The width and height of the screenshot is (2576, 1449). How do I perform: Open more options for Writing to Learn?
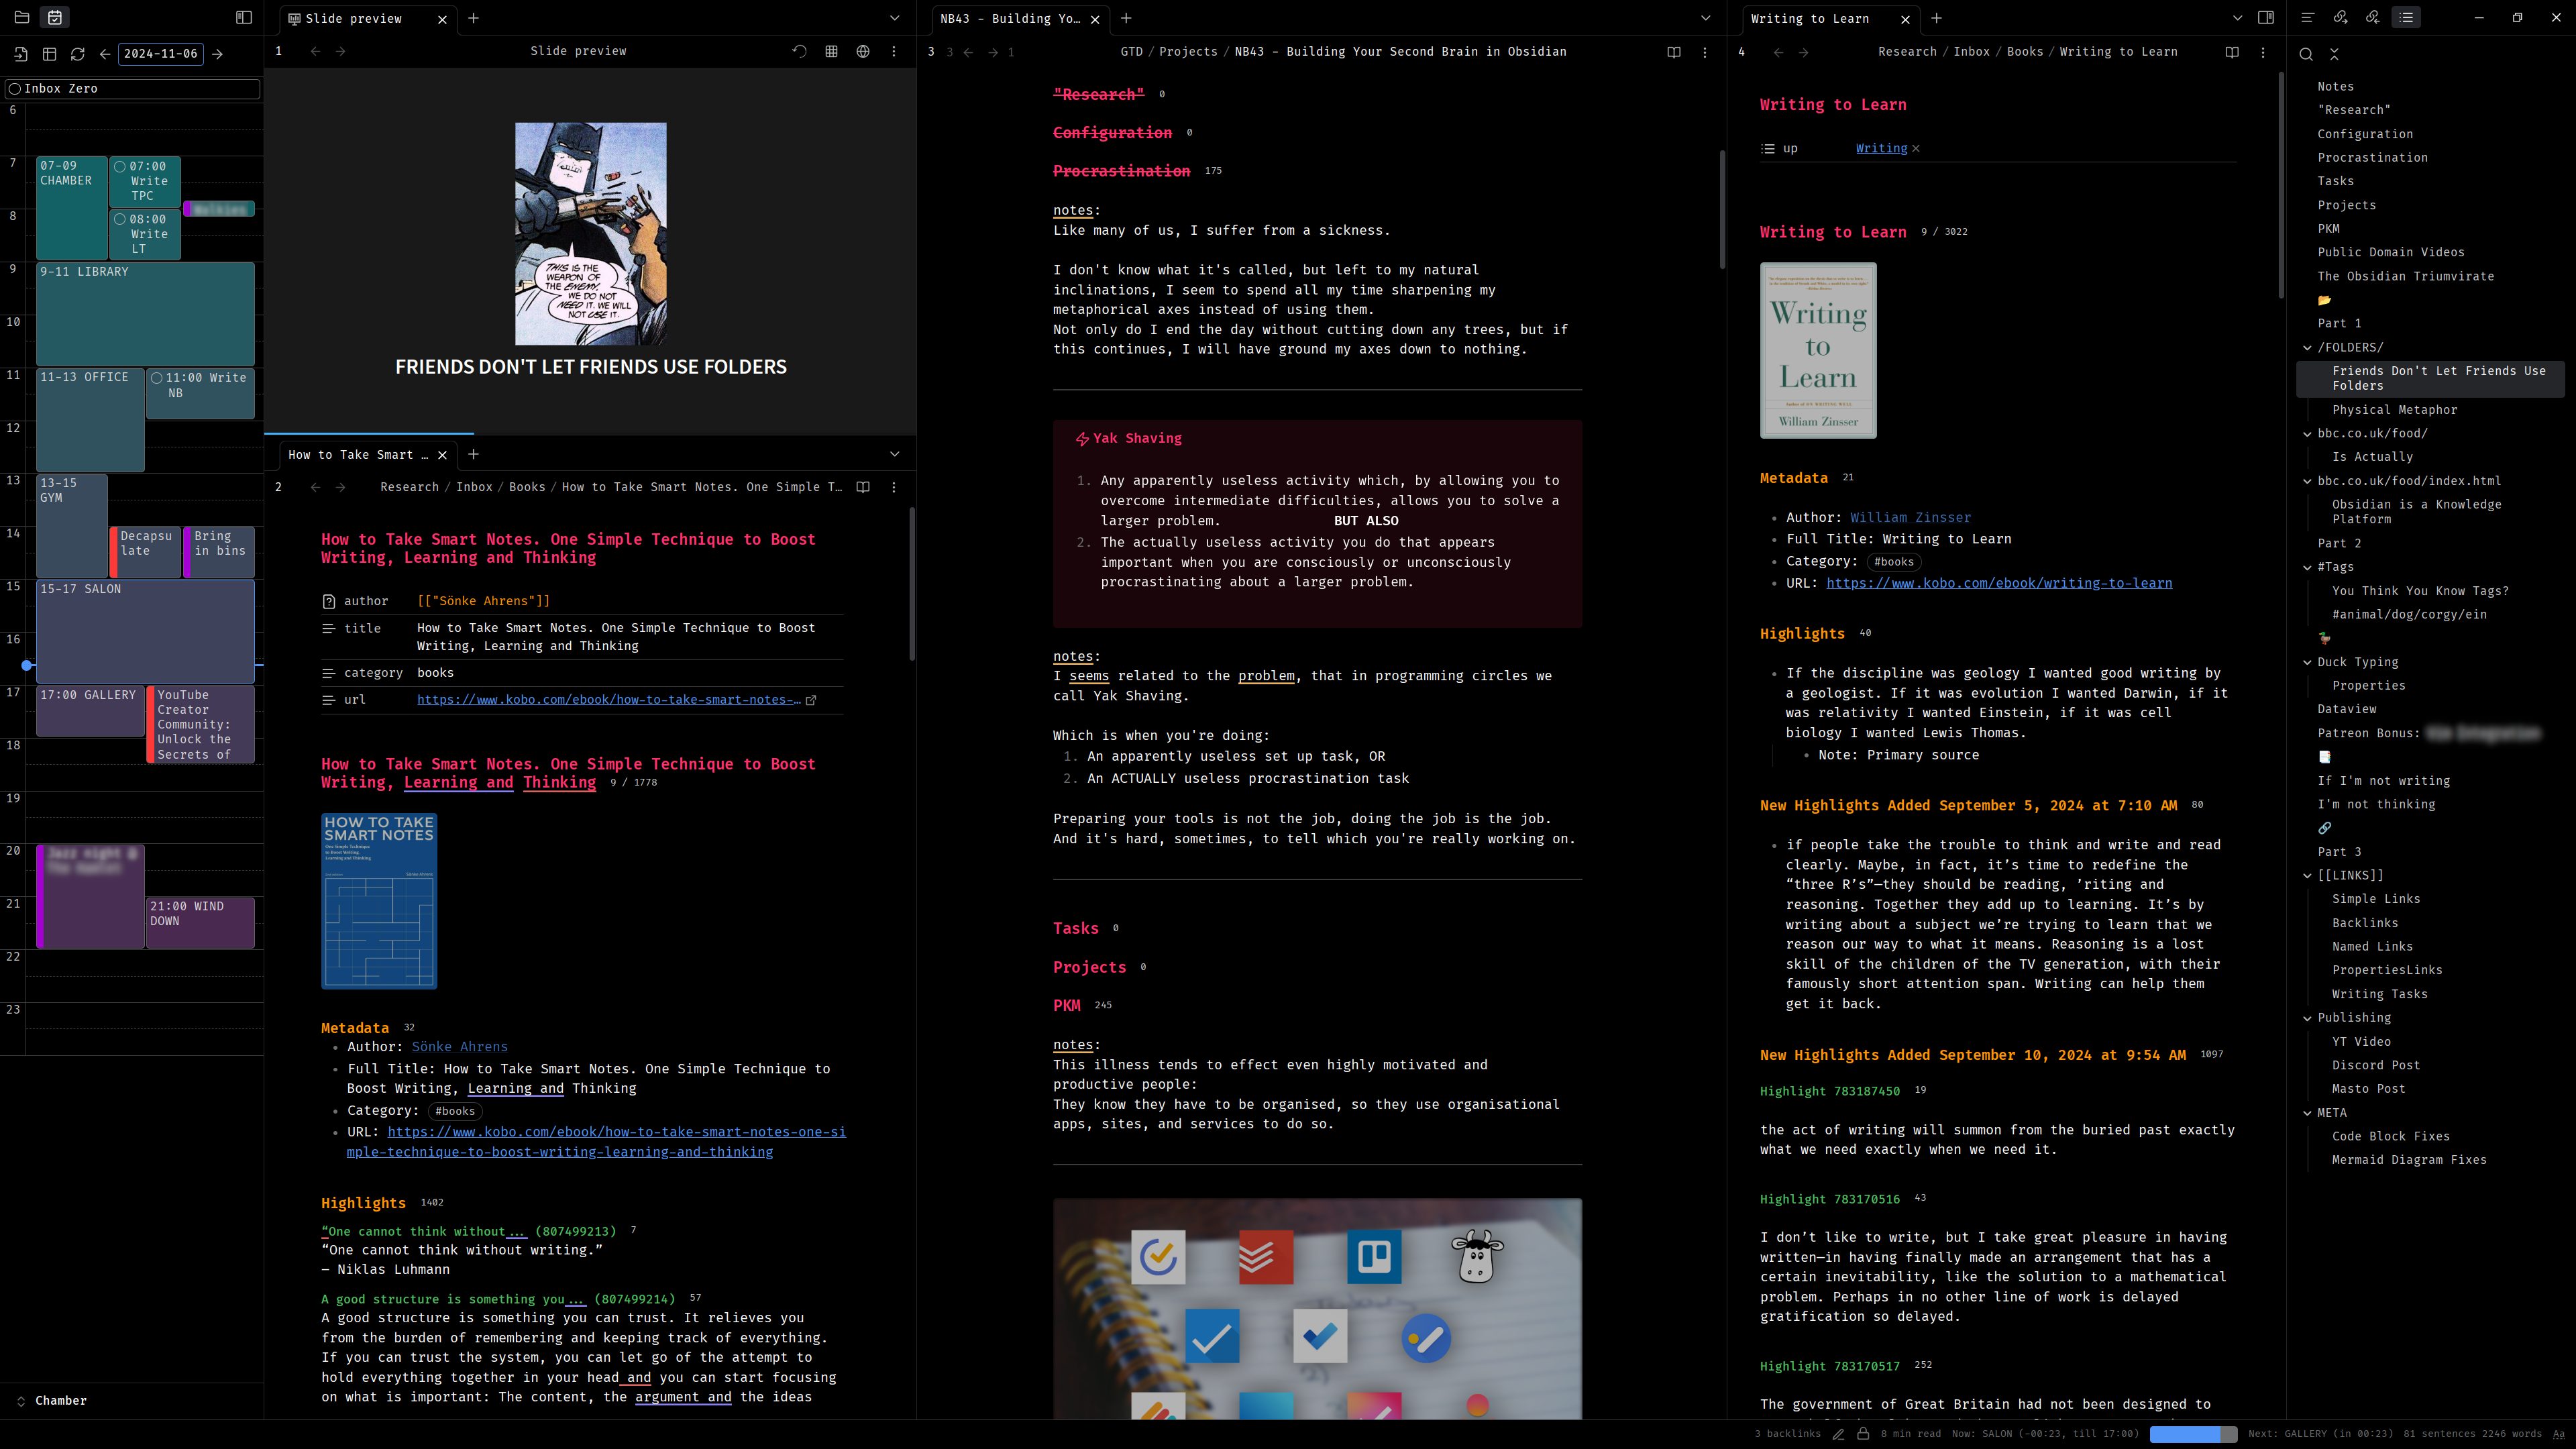pyautogui.click(x=2263, y=52)
